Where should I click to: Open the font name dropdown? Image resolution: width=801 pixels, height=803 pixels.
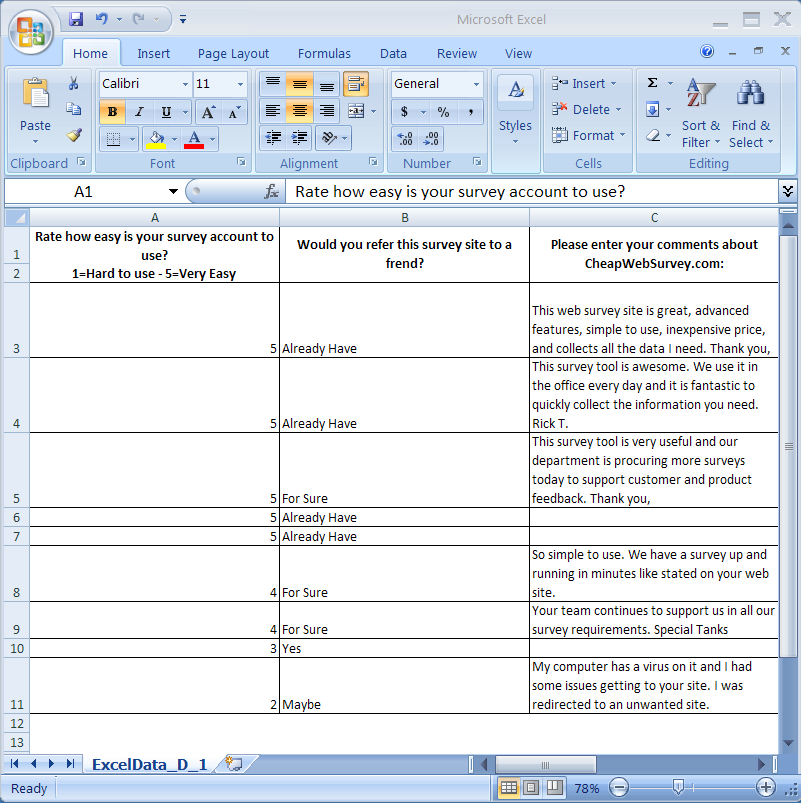pos(184,85)
